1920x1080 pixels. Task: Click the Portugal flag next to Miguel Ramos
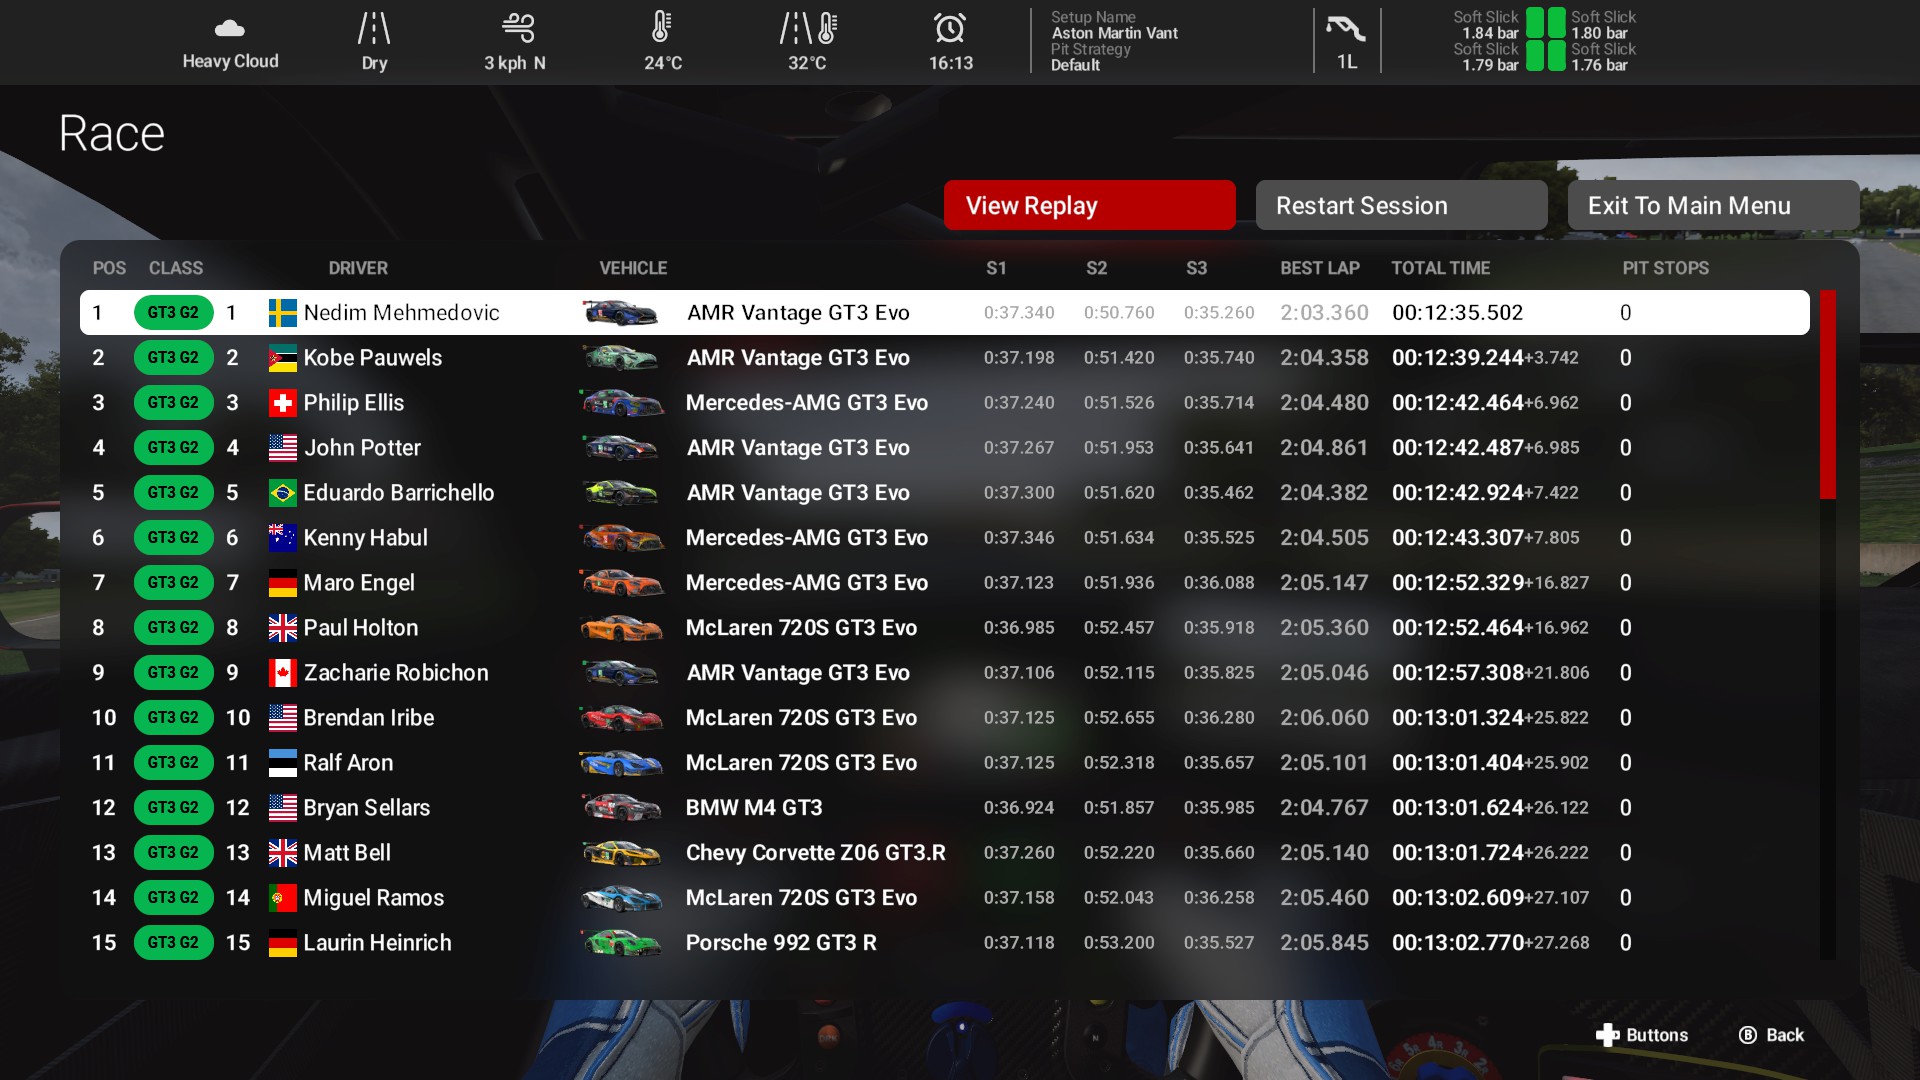[x=283, y=898]
